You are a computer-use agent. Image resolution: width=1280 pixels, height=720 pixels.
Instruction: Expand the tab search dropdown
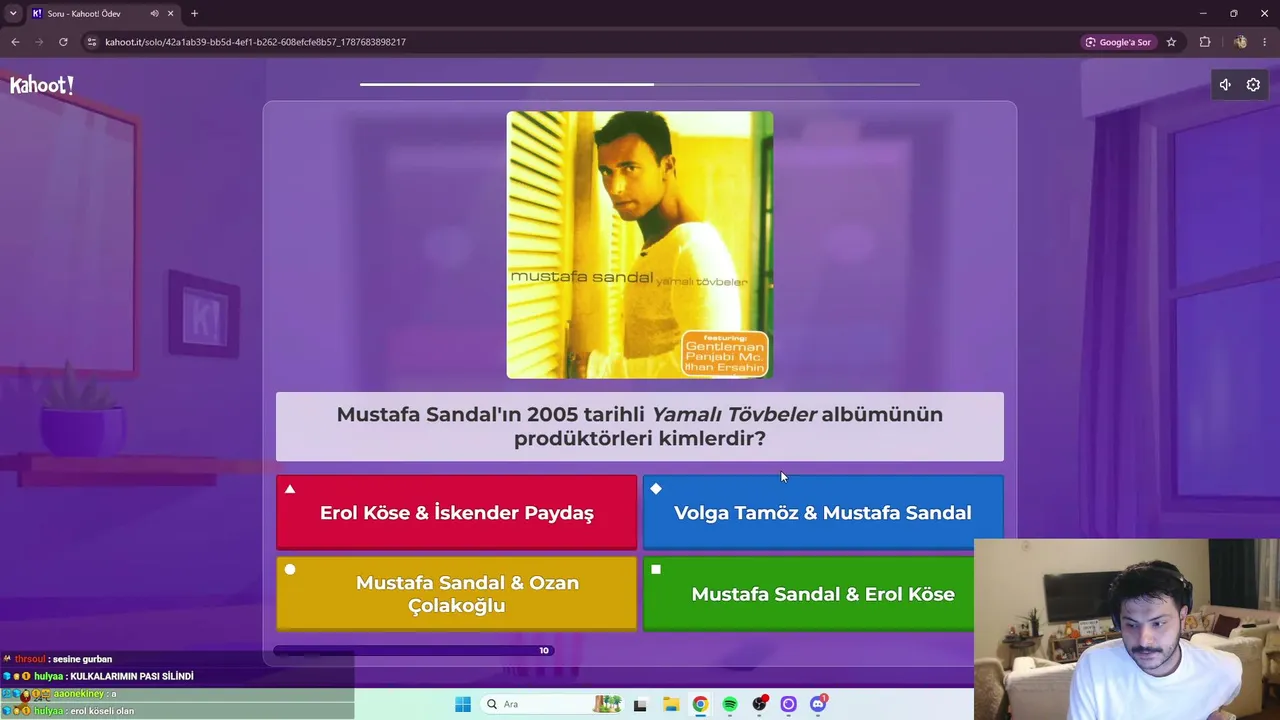[x=13, y=13]
